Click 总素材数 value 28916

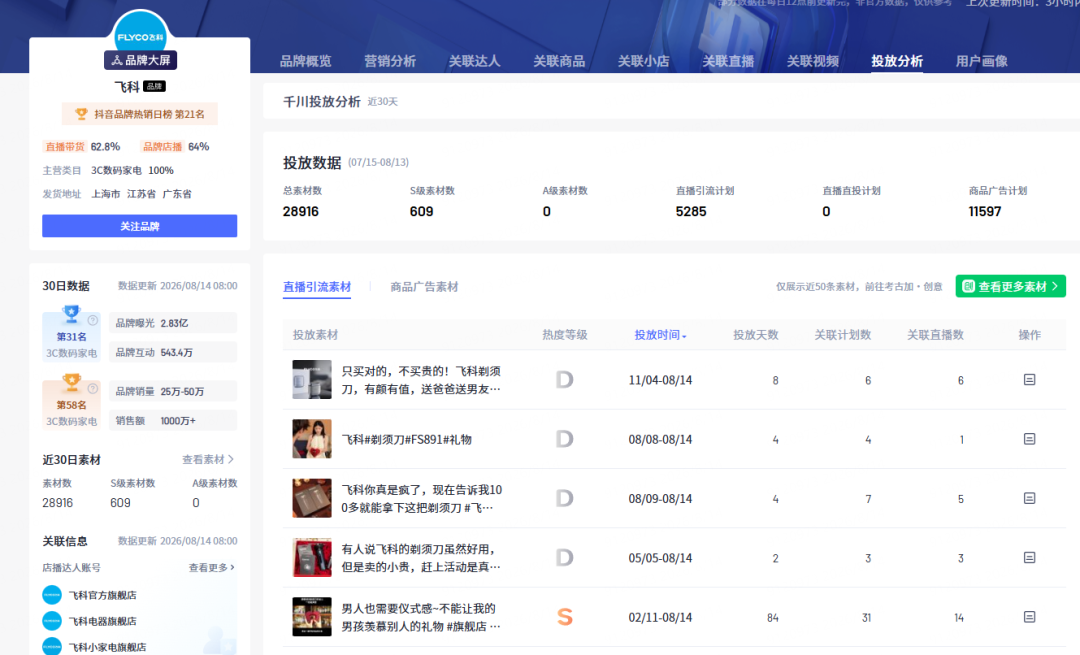301,211
